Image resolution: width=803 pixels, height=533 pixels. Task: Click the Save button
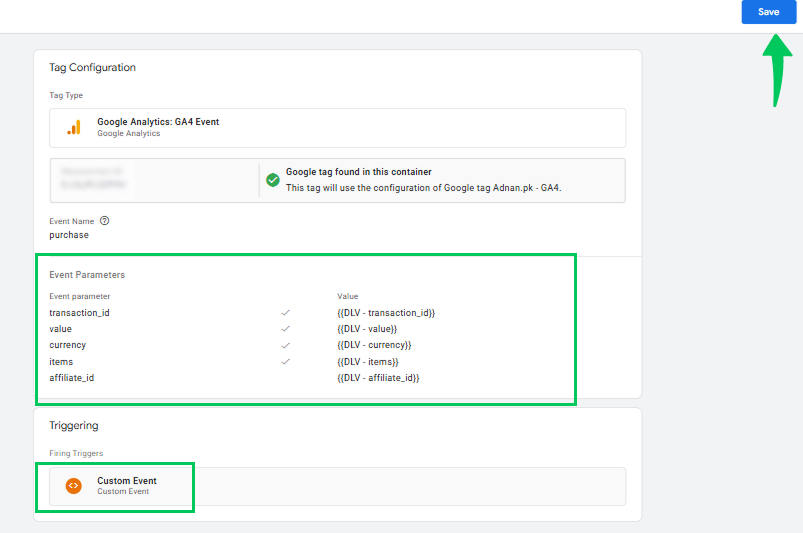pyautogui.click(x=768, y=12)
